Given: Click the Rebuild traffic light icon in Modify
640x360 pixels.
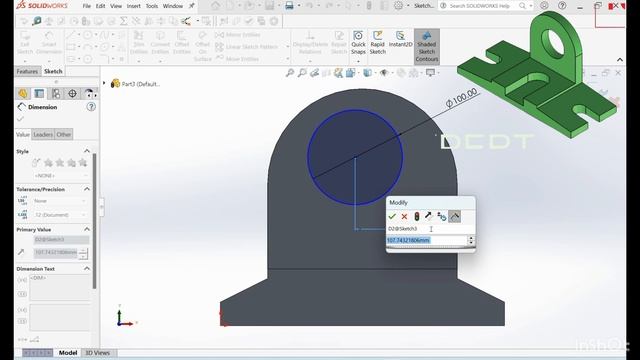Looking at the screenshot, I should click(417, 216).
